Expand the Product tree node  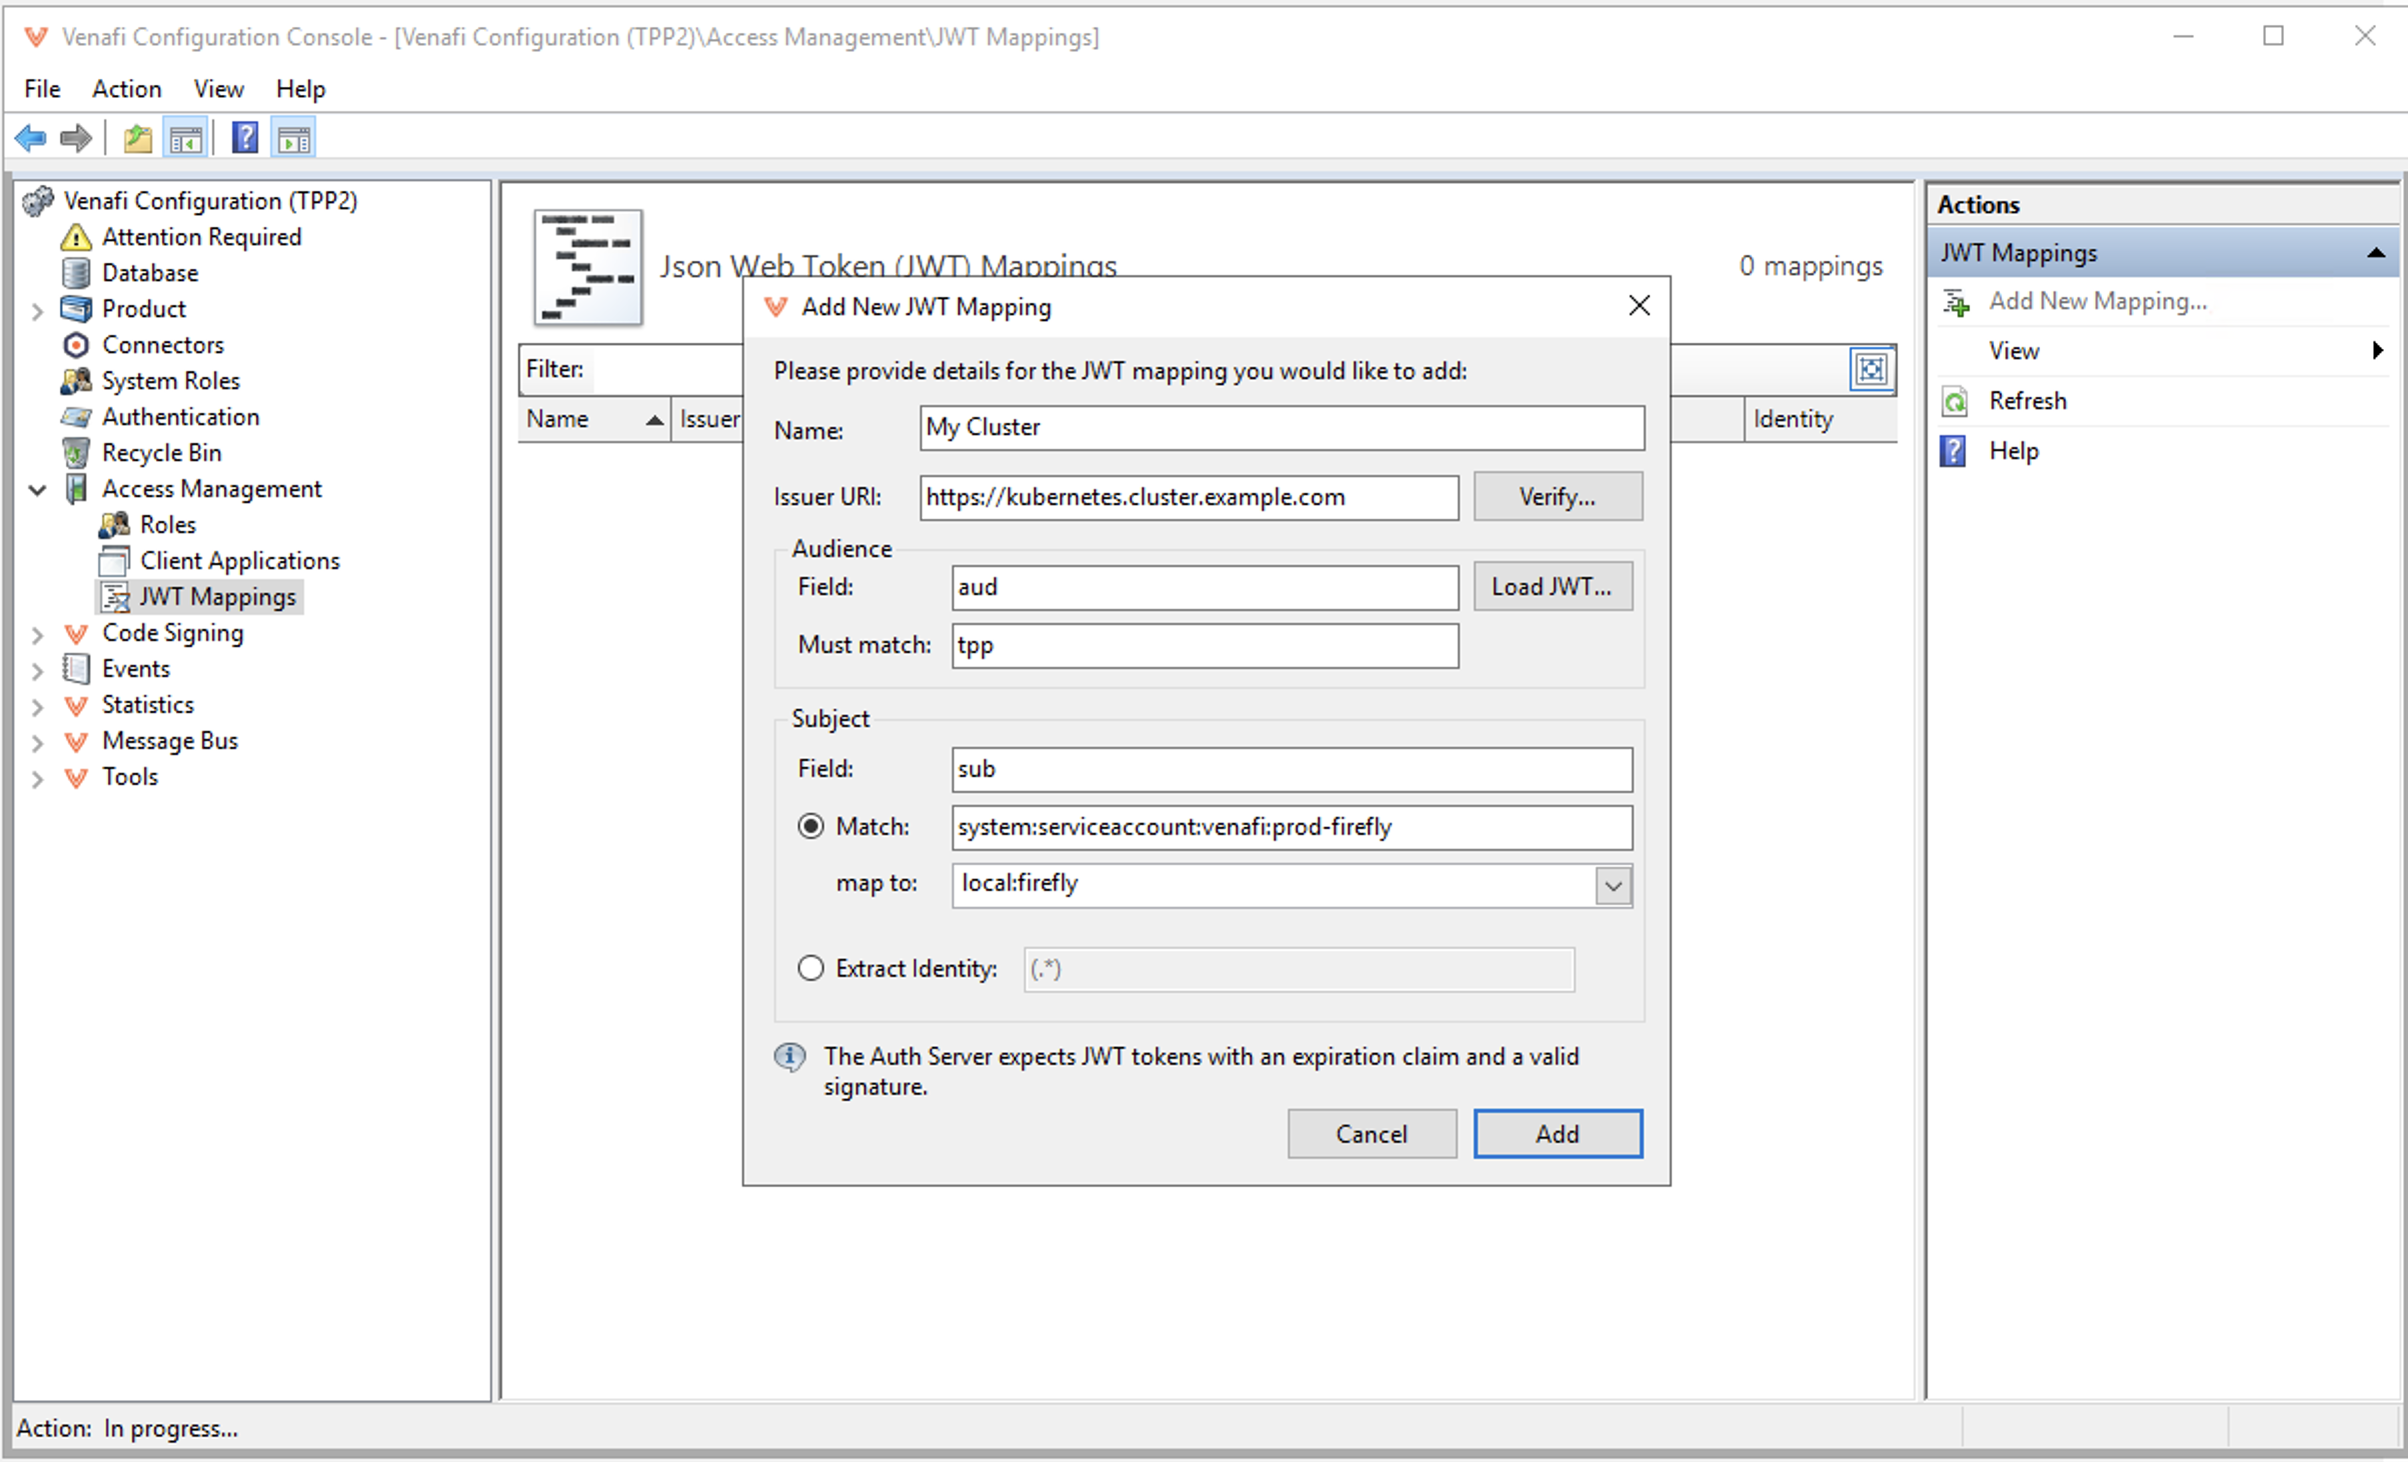(x=37, y=310)
